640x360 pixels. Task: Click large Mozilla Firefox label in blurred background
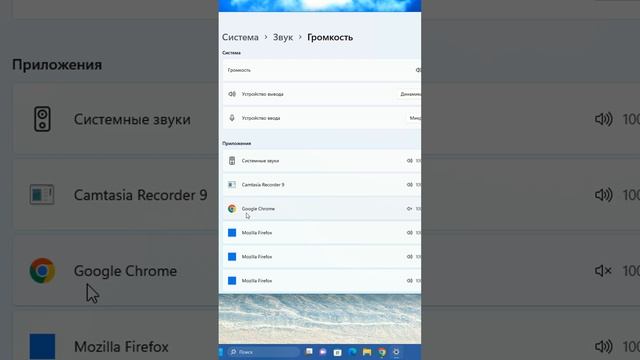121,347
